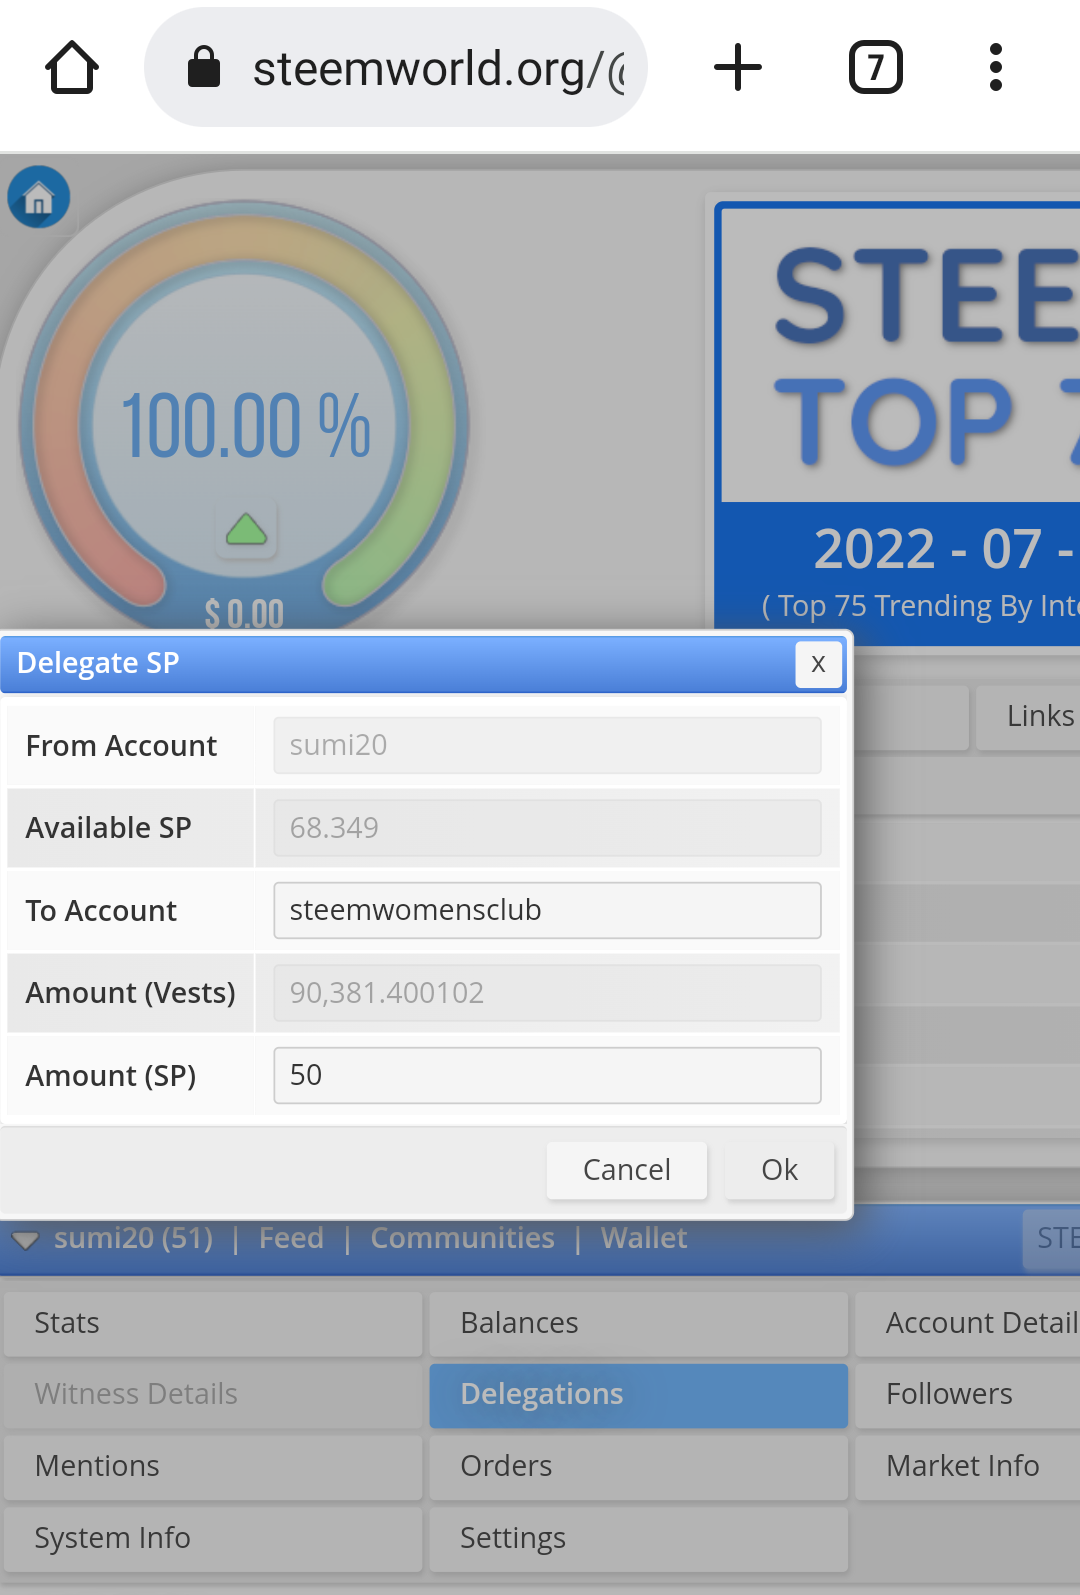
Task: Open the Orders tab
Action: [x=638, y=1466]
